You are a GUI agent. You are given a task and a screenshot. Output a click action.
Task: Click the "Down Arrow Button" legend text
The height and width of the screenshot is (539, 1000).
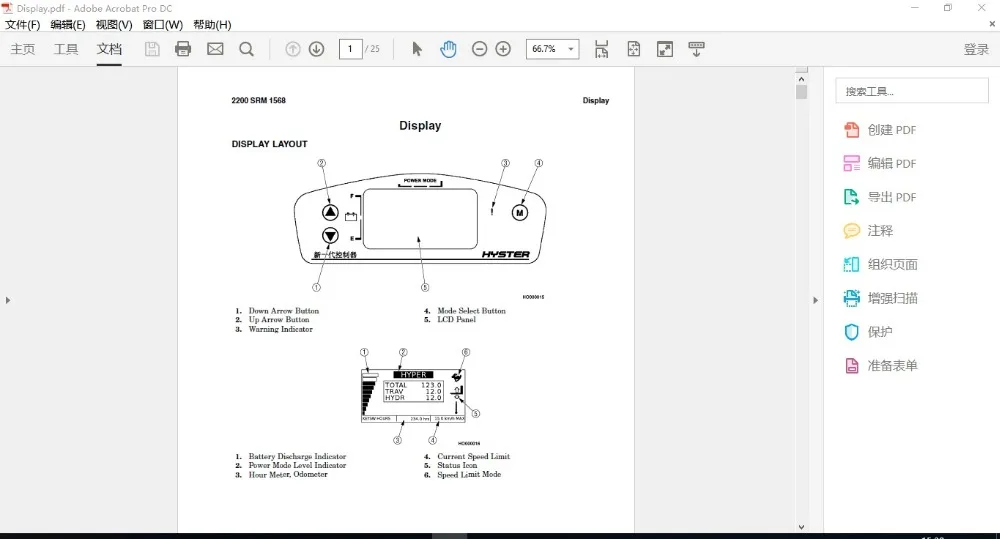tap(284, 311)
